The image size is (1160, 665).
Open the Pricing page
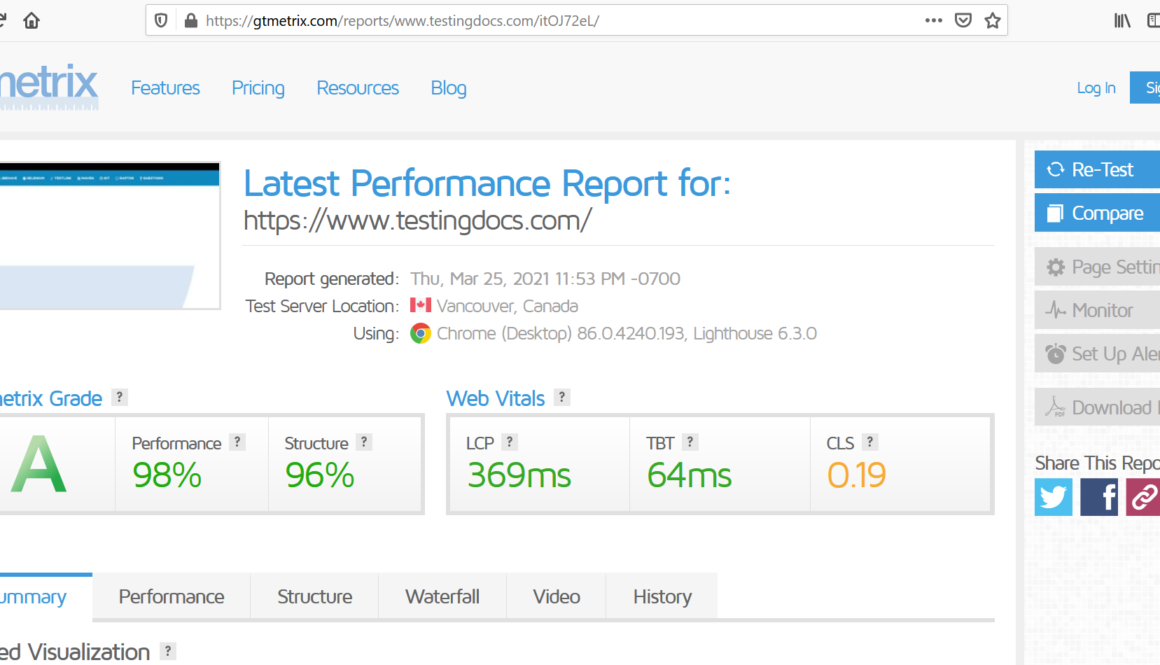tap(257, 88)
